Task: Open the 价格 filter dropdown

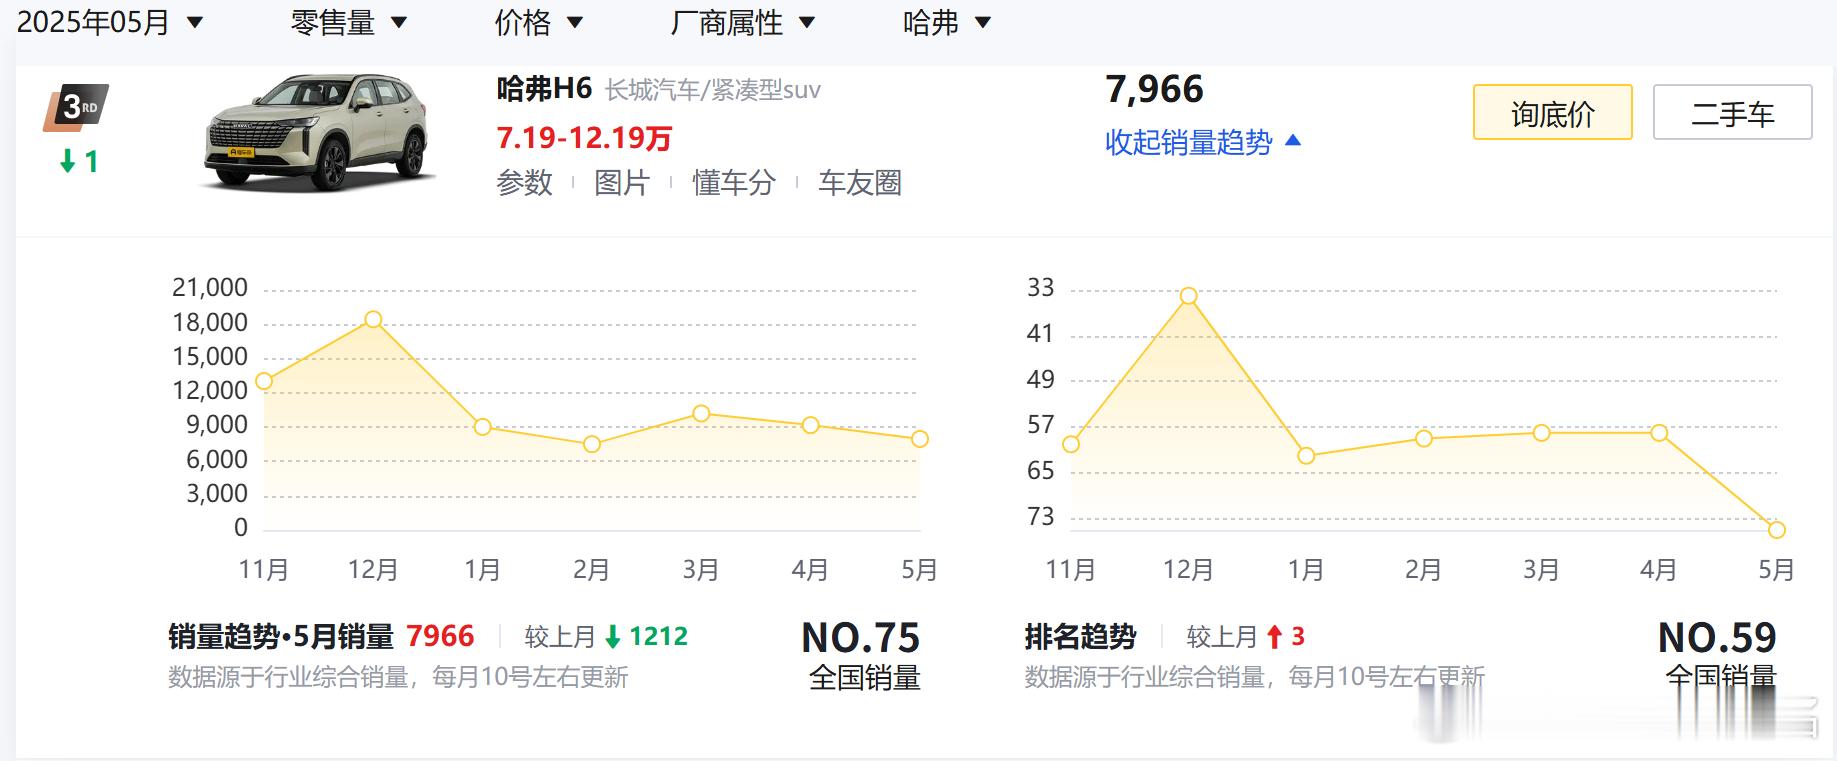Action: 538,22
